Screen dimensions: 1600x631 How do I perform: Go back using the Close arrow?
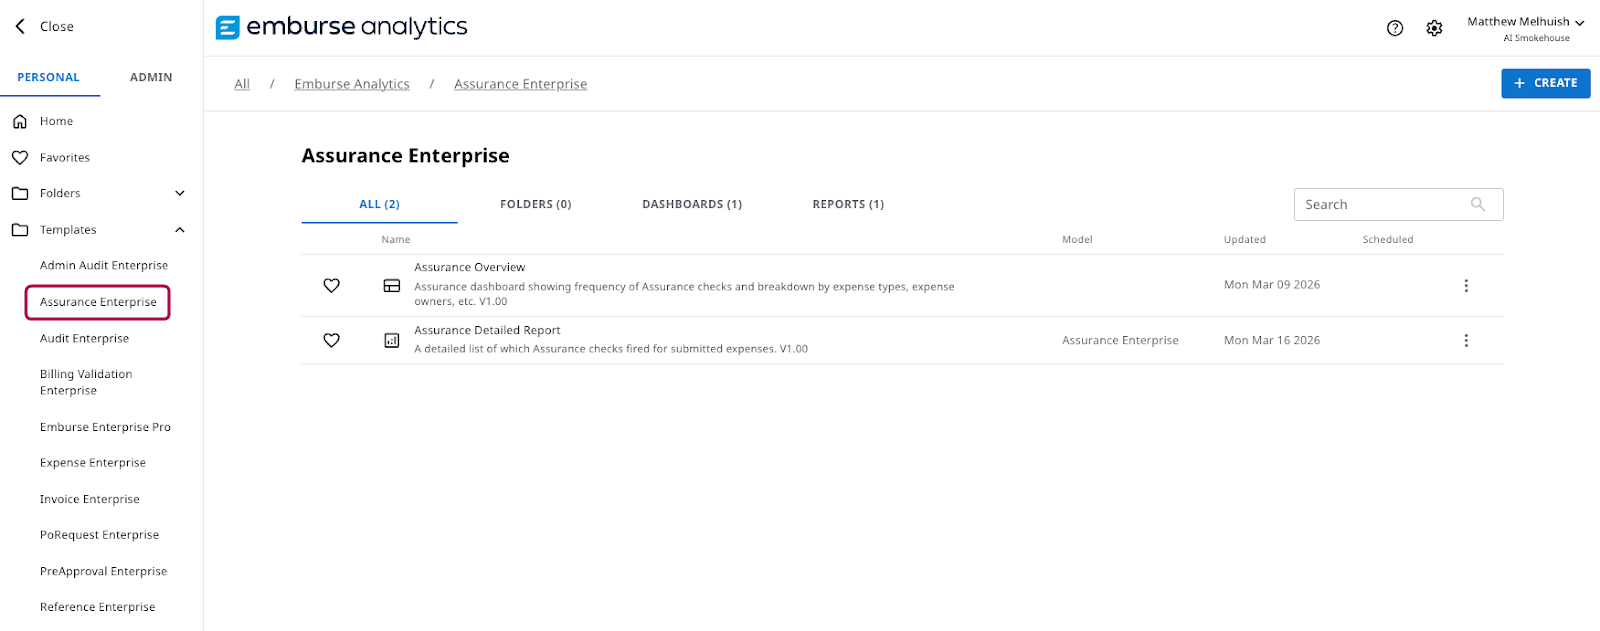pyautogui.click(x=21, y=27)
